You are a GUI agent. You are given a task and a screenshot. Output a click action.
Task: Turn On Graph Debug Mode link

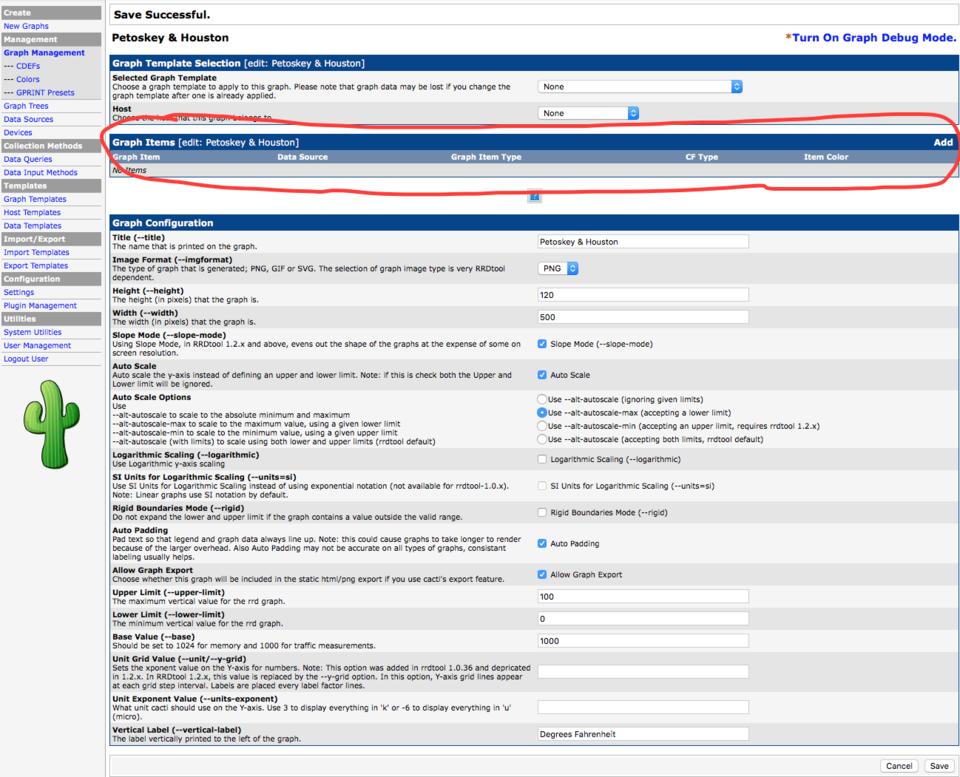pos(870,38)
